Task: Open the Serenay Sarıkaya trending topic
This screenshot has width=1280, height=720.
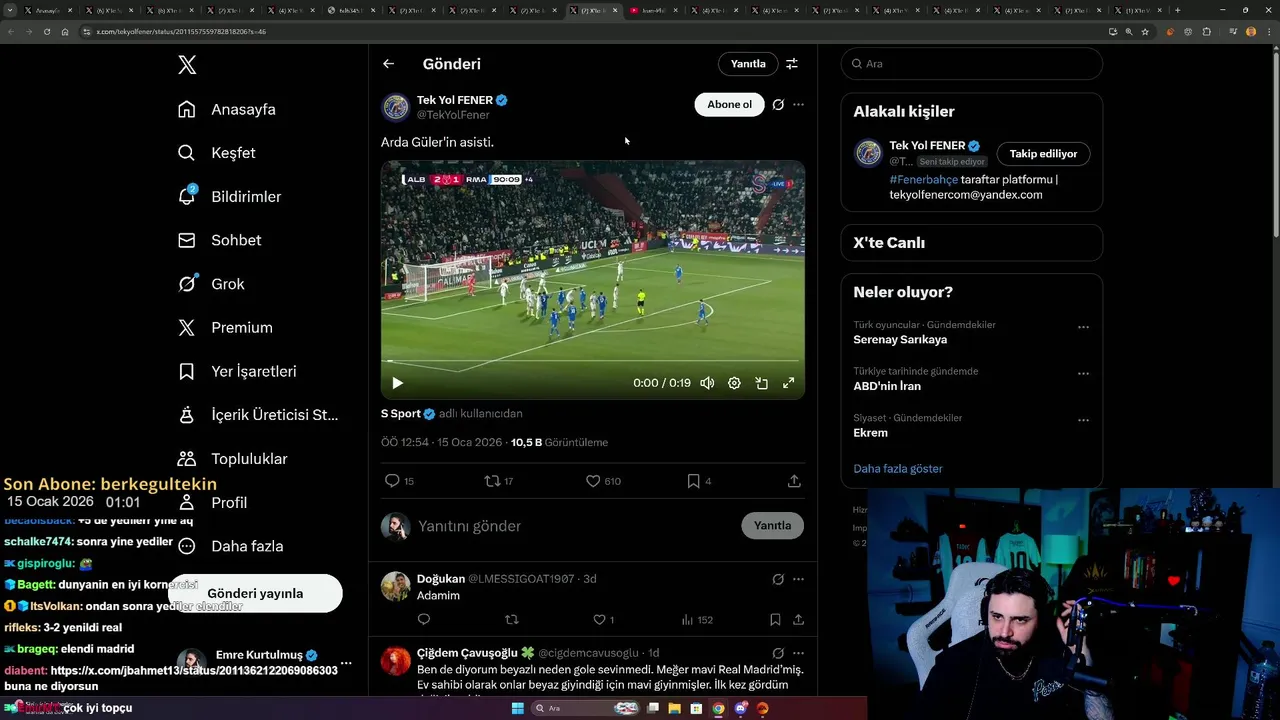Action: (900, 340)
